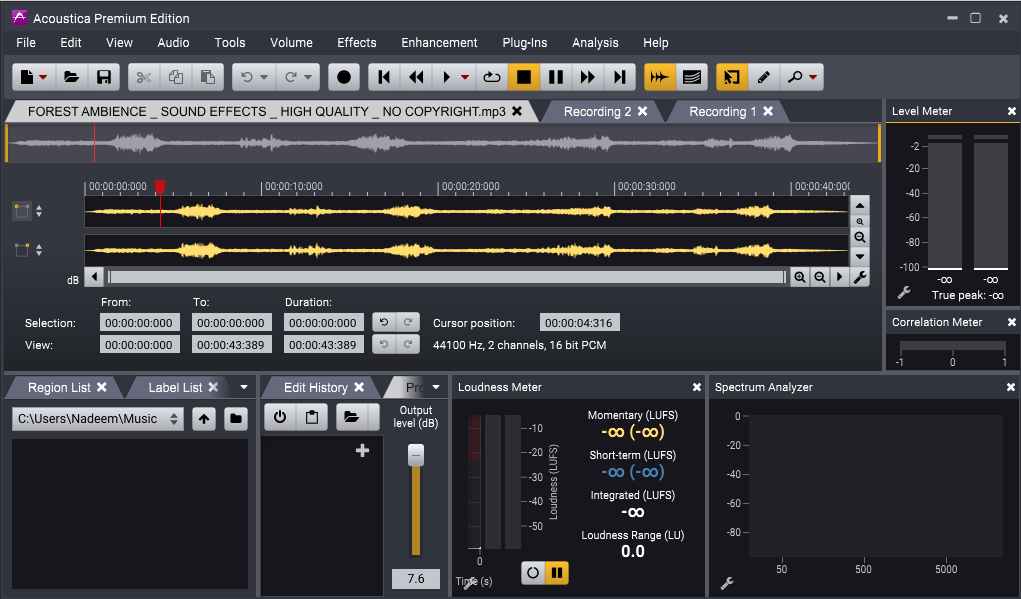Viewport: 1021px width, 599px height.
Task: Close the FOREST AMBIENCE mp3 tab
Action: pos(517,111)
